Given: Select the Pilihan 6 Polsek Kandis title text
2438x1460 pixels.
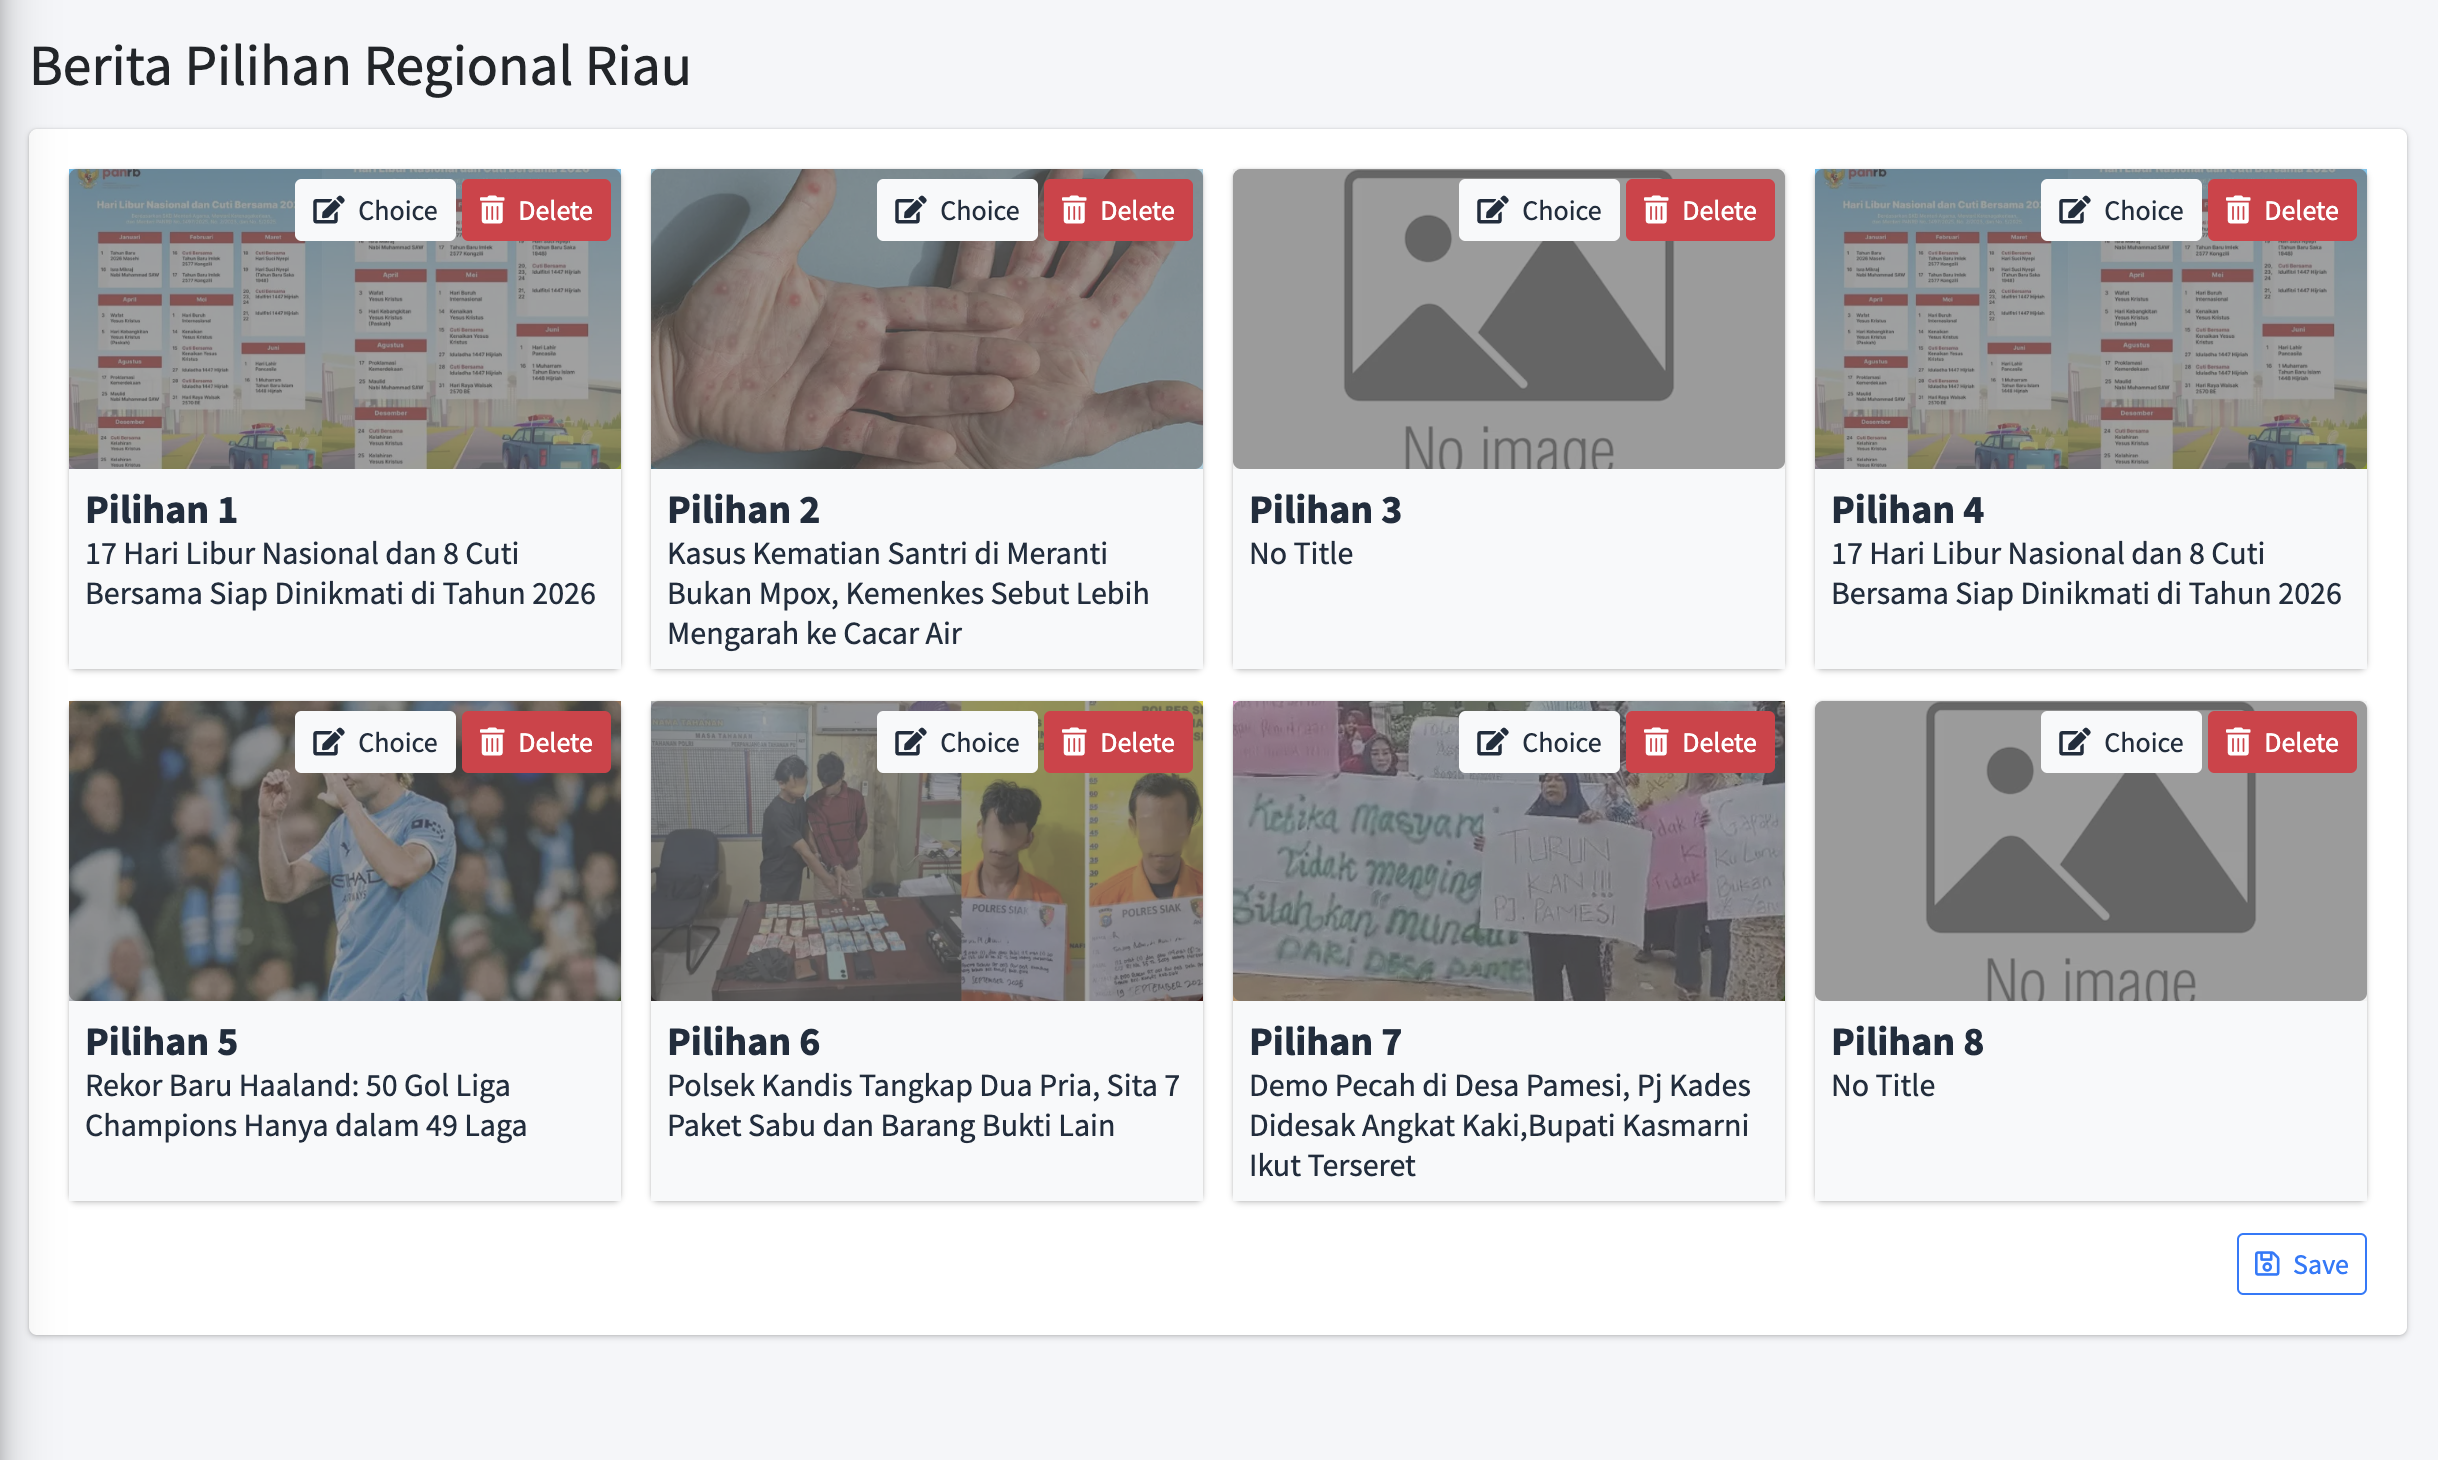Looking at the screenshot, I should [923, 1105].
